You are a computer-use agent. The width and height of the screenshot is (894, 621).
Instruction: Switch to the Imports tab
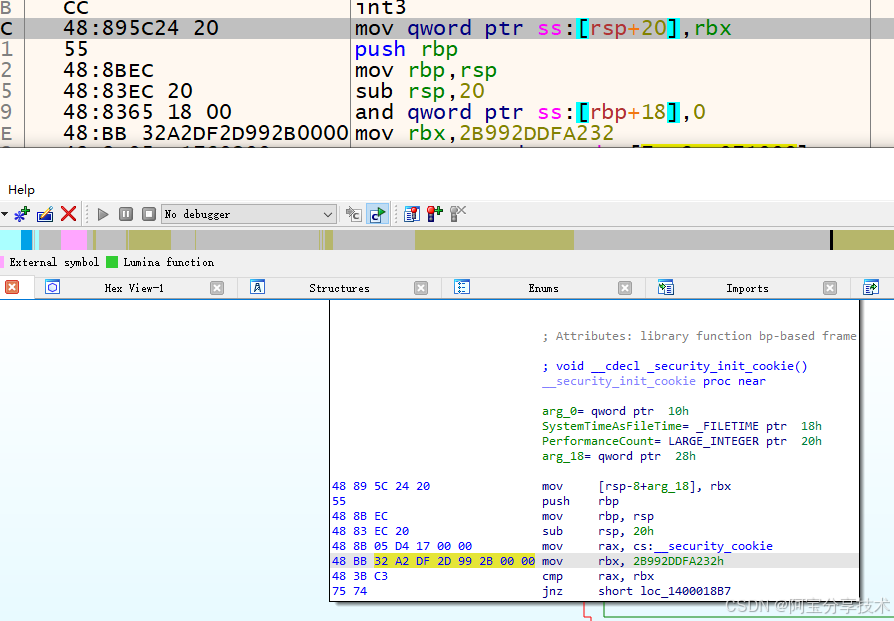click(747, 289)
